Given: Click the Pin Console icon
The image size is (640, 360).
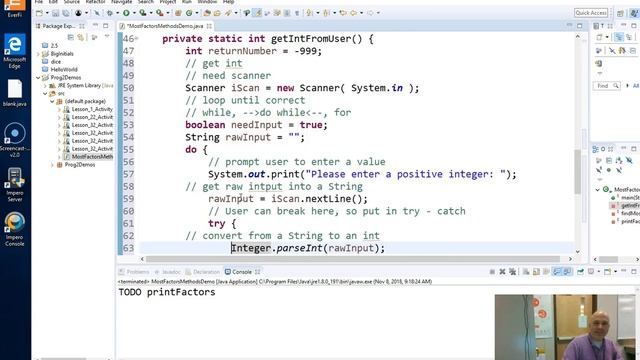Looking at the screenshot, I should click(580, 272).
